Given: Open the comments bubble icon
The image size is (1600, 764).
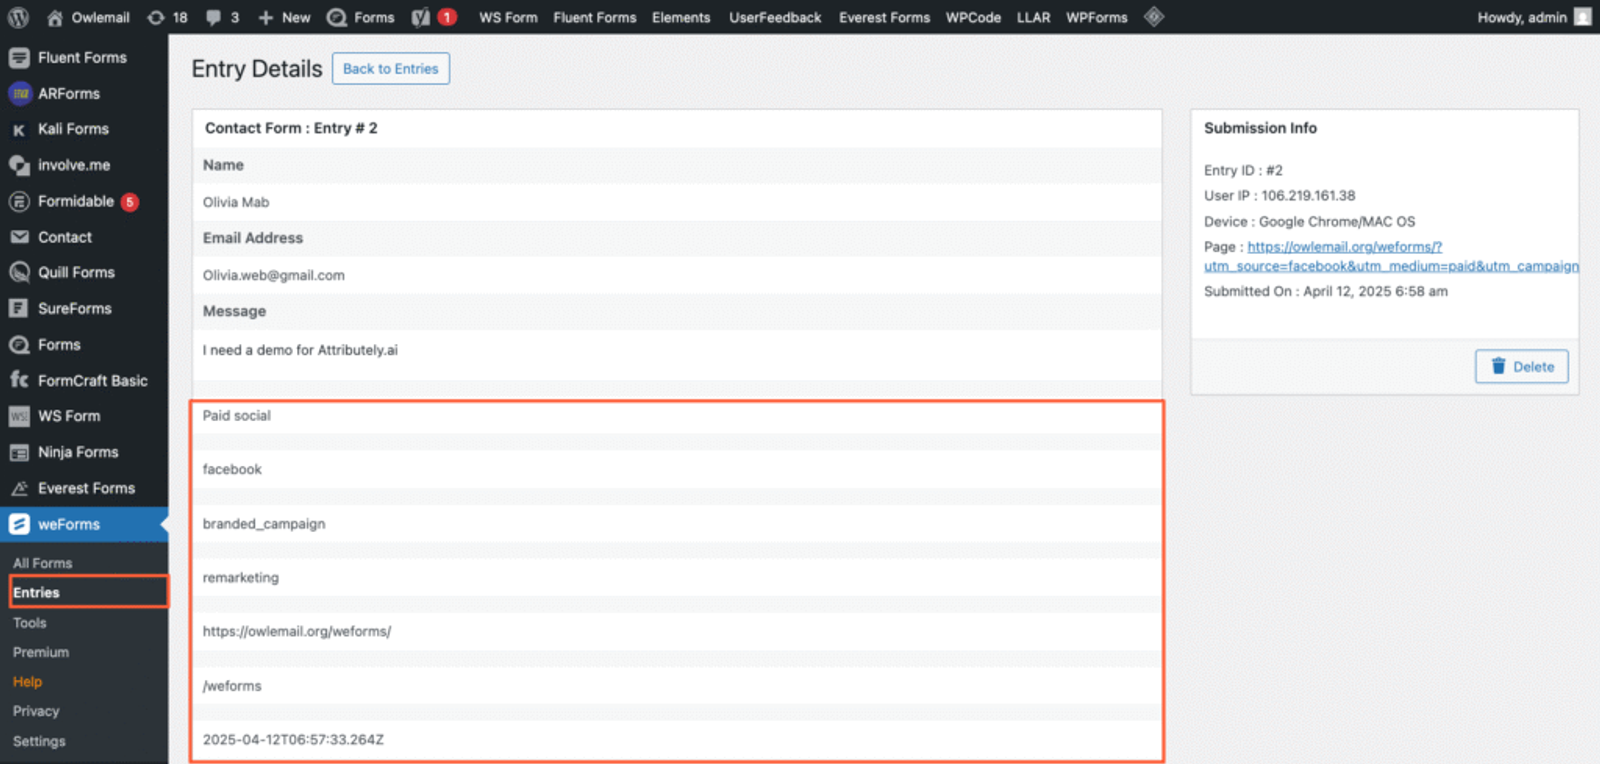Looking at the screenshot, I should [x=213, y=17].
